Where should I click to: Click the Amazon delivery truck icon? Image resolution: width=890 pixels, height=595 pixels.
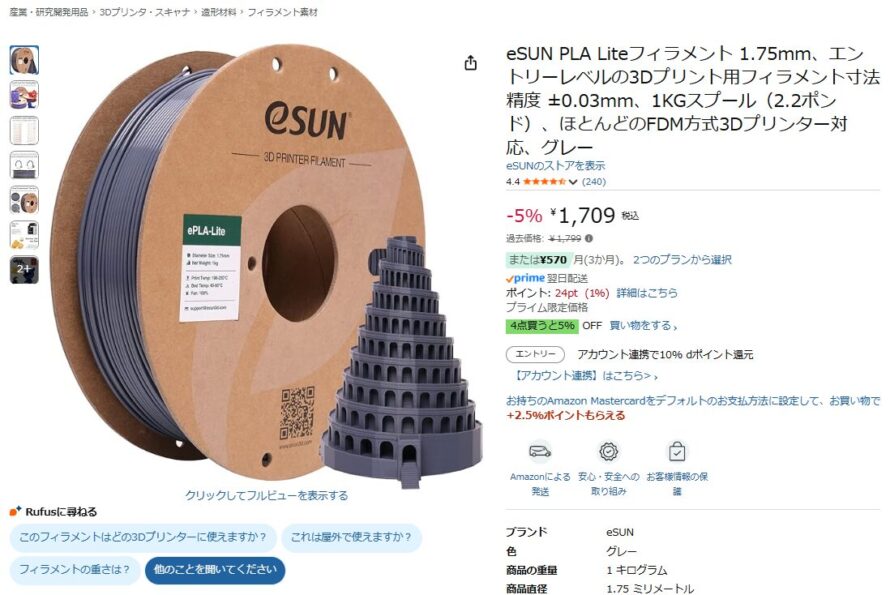point(540,451)
